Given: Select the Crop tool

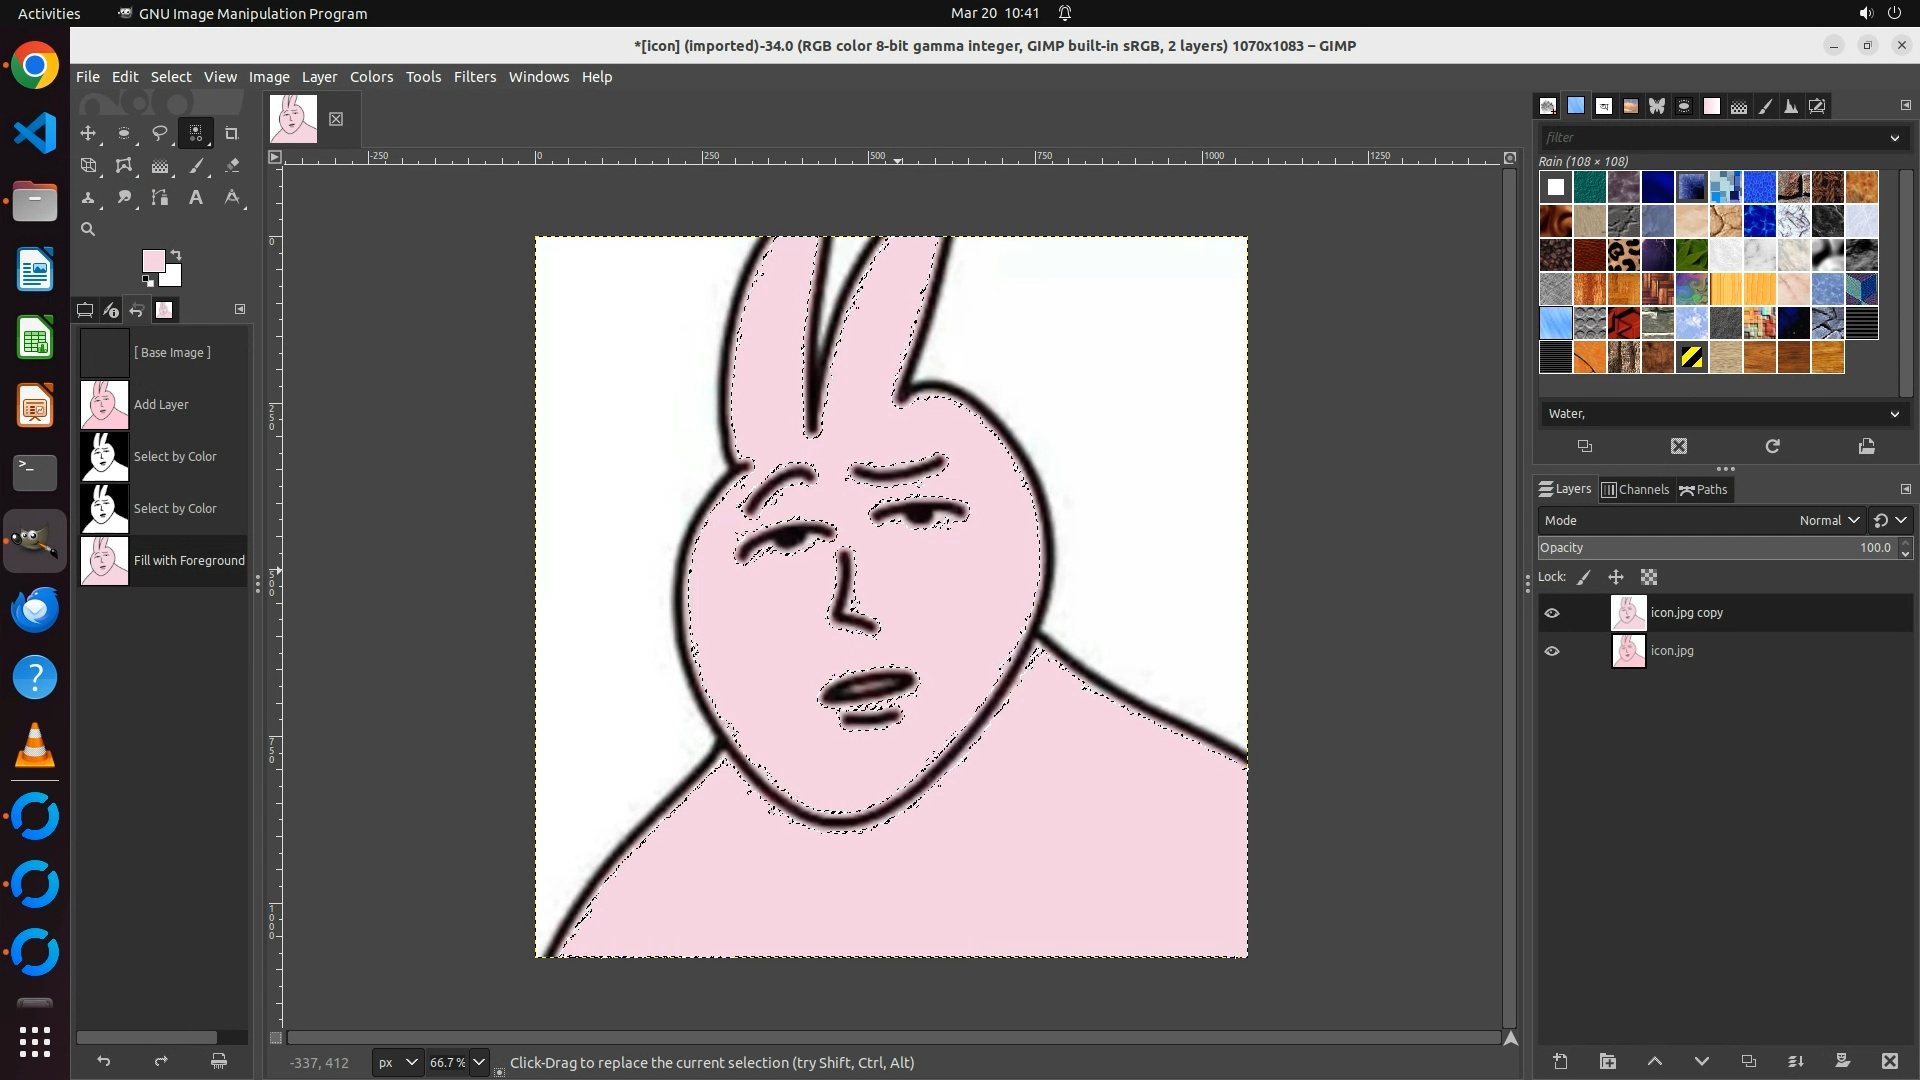Looking at the screenshot, I should click(x=232, y=133).
